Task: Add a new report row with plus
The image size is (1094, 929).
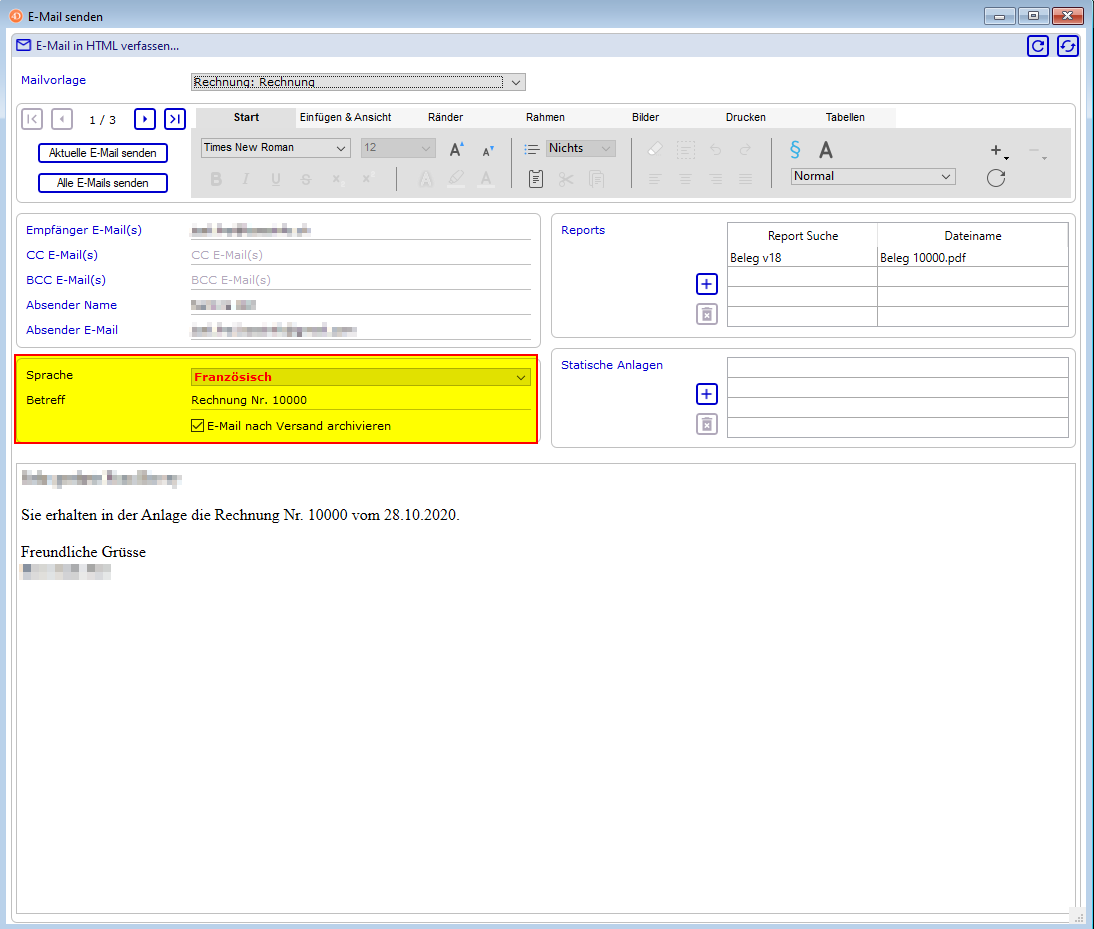Action: pyautogui.click(x=707, y=285)
